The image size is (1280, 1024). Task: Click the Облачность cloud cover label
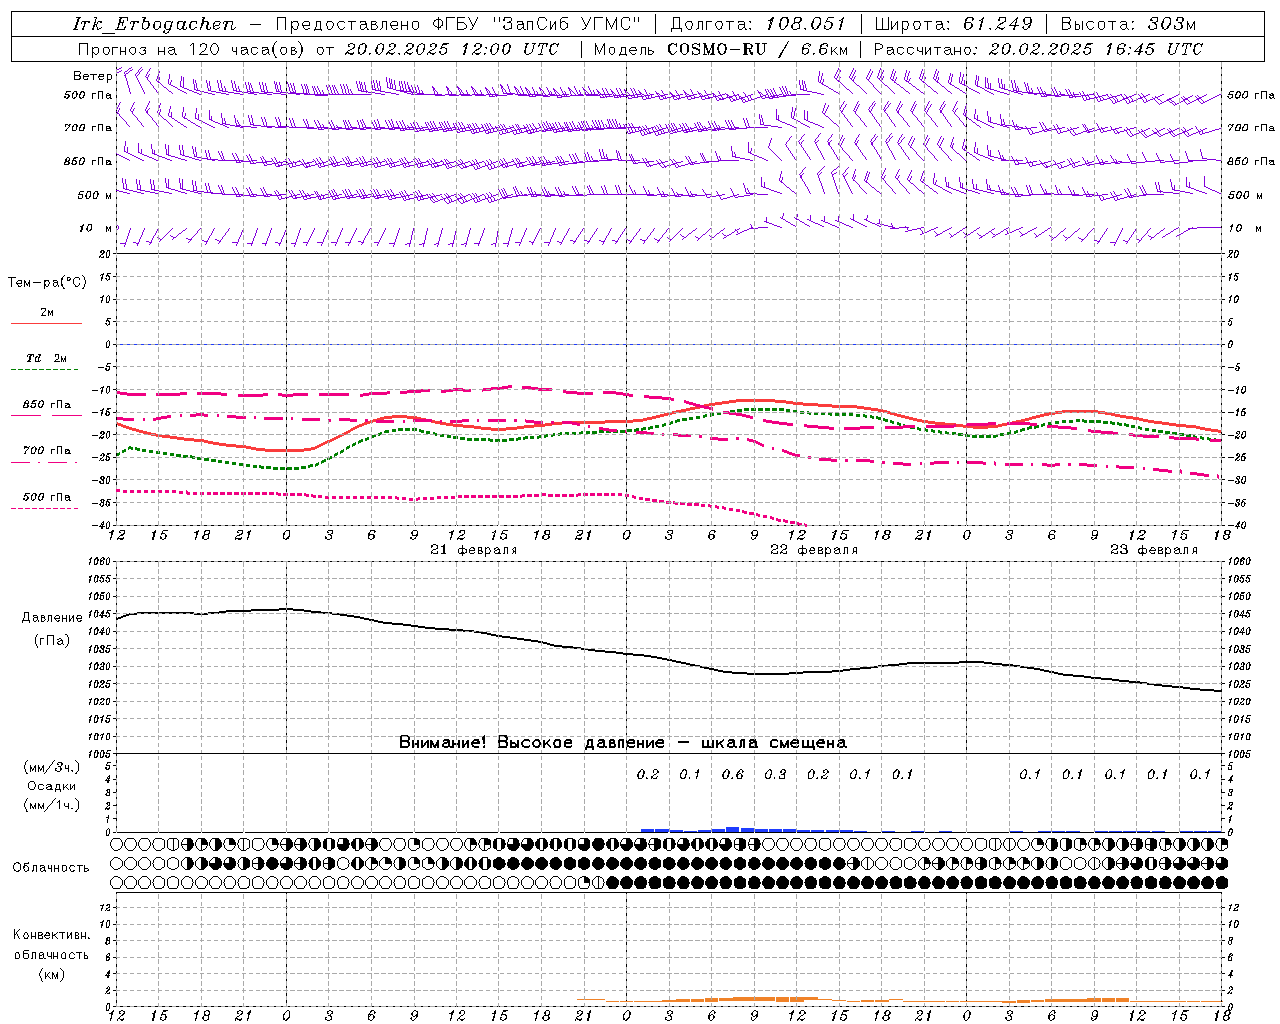[x=51, y=868]
